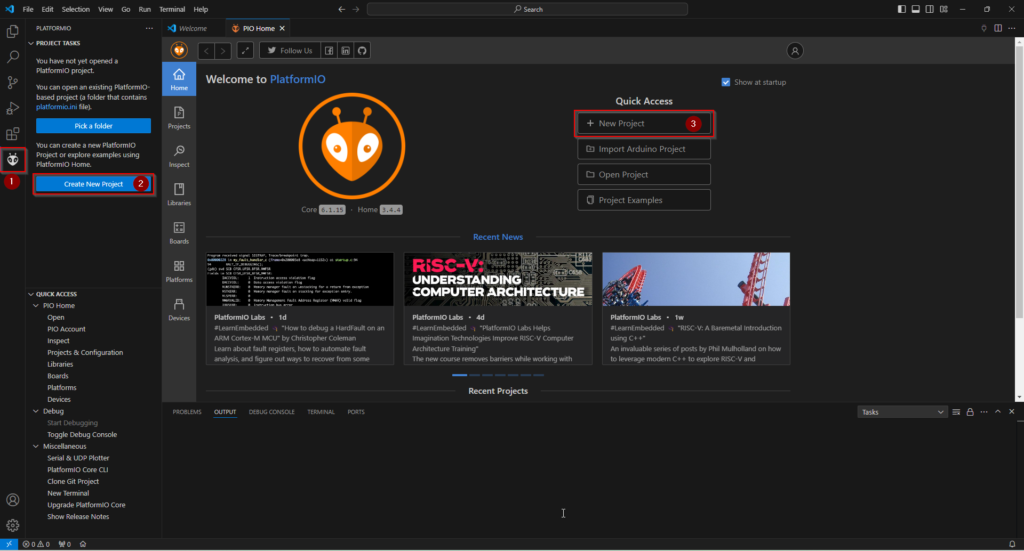Click the PlatformIO logo in PIO toolbar
This screenshot has width=1024, height=551.
(179, 50)
